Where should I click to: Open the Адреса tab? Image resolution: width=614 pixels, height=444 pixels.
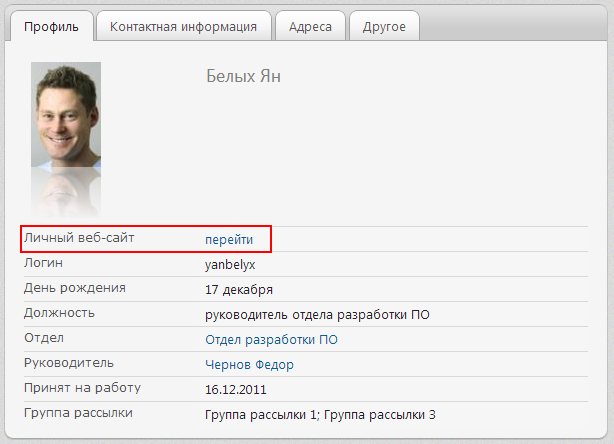[x=311, y=26]
